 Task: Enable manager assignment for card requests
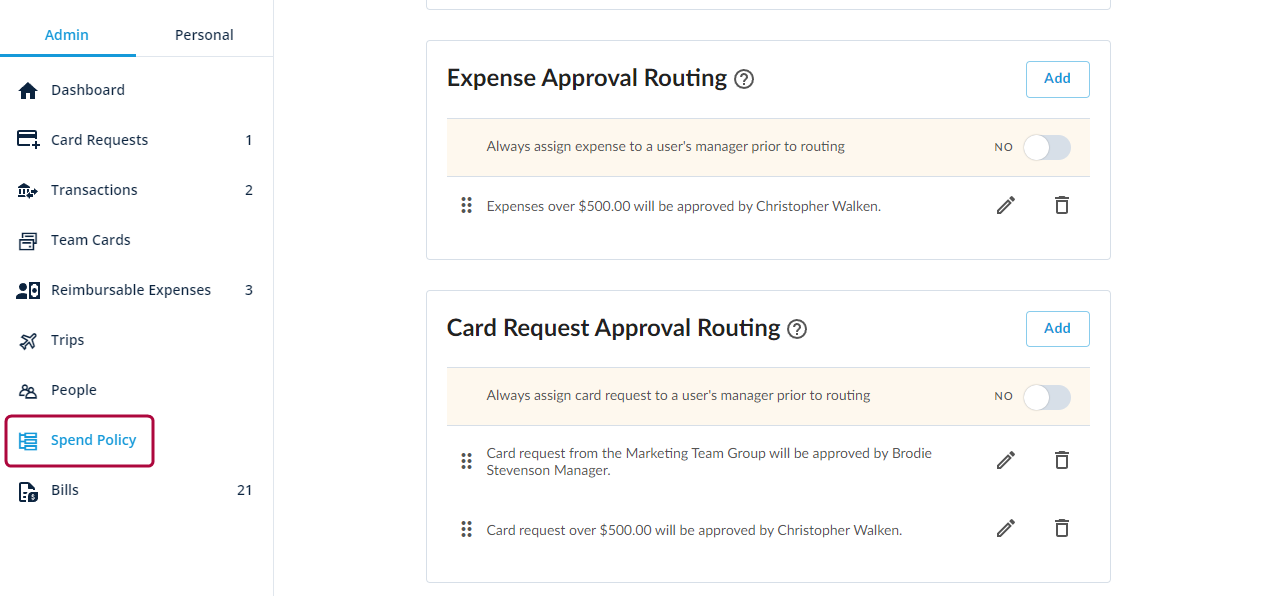1047,397
